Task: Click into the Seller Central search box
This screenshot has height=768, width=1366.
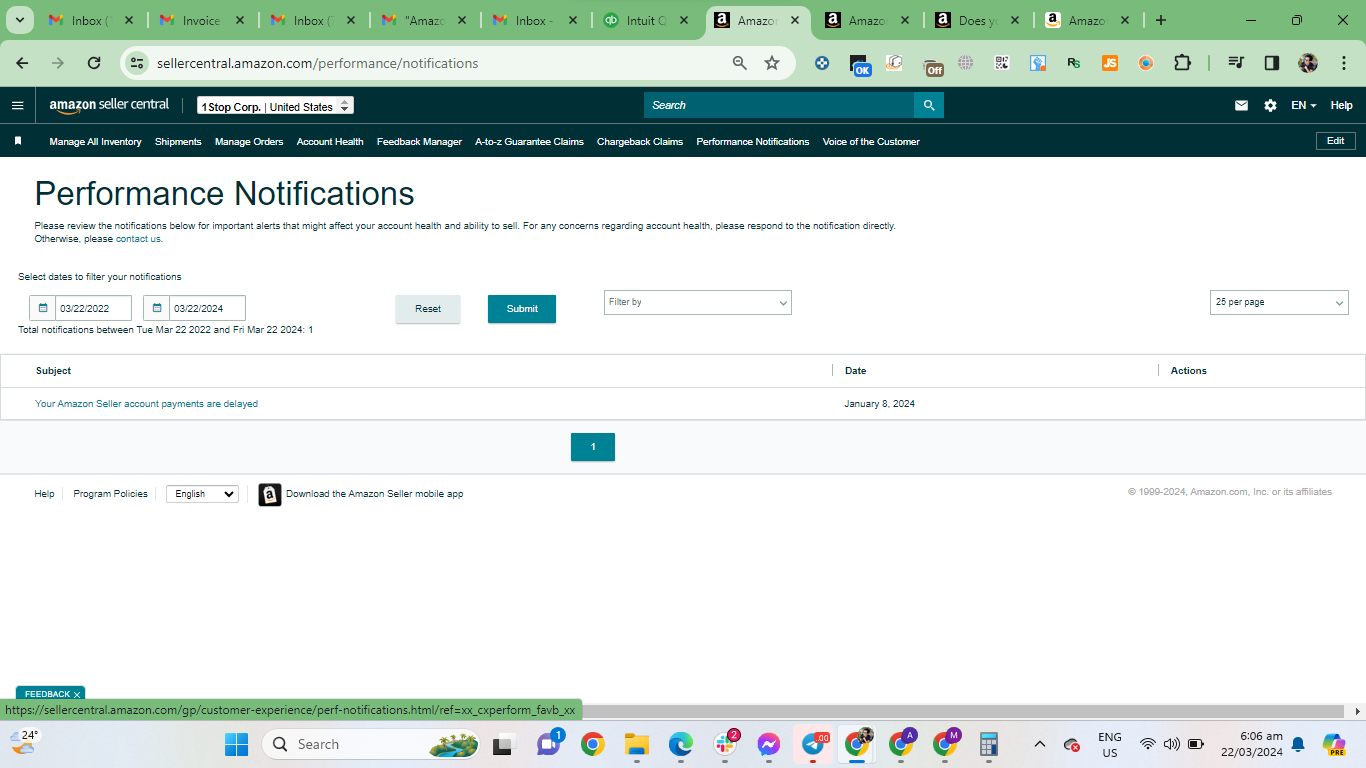Action: 779,105
